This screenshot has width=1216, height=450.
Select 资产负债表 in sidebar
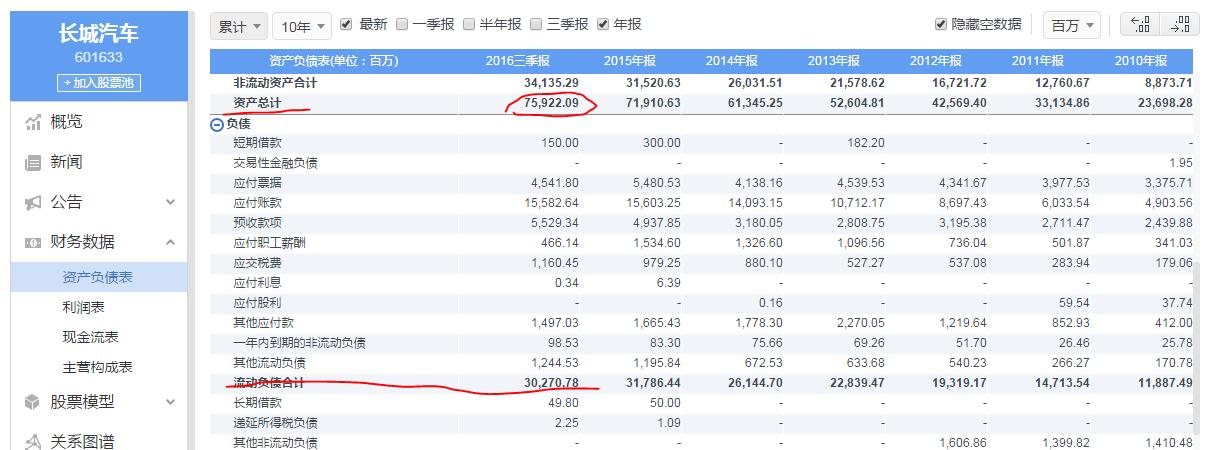(98, 277)
